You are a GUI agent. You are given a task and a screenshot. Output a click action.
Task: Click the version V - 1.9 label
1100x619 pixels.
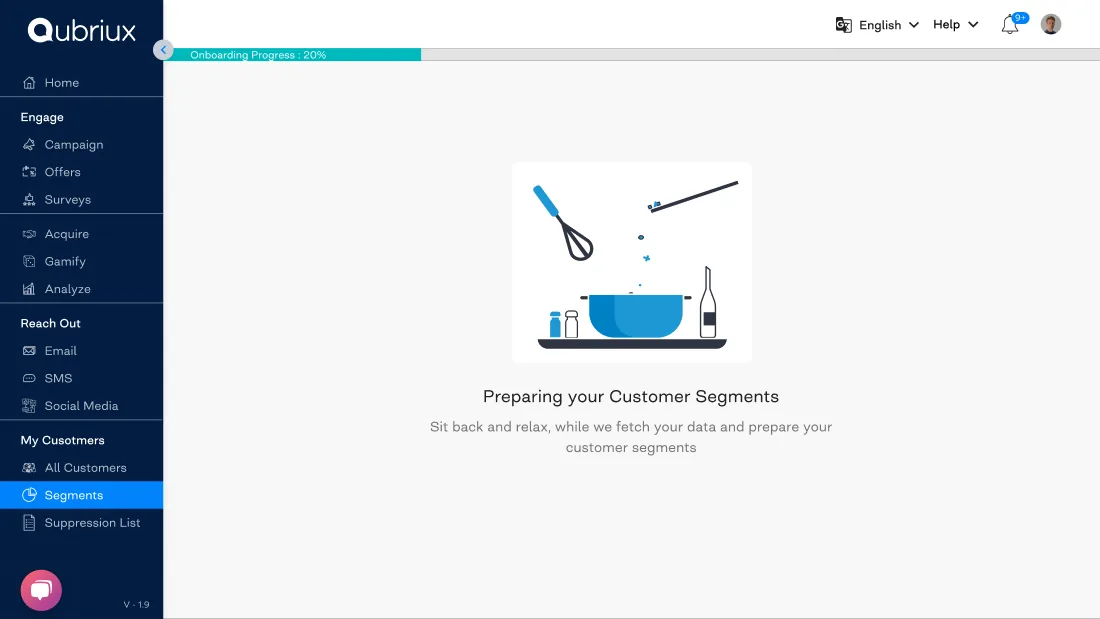coord(136,604)
